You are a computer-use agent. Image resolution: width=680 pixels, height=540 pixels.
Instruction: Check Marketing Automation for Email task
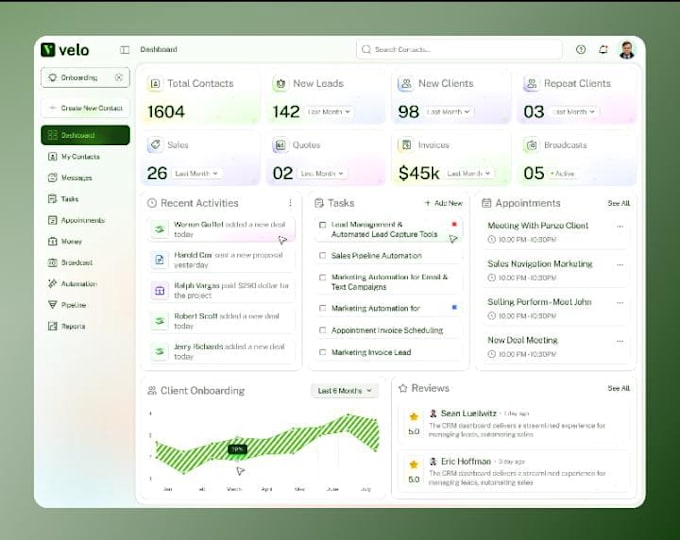322,277
